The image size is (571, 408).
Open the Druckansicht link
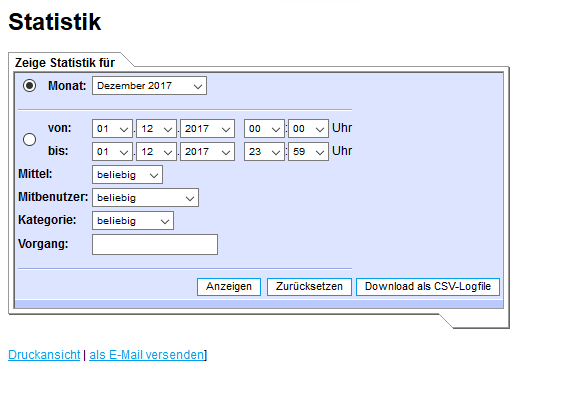point(44,355)
